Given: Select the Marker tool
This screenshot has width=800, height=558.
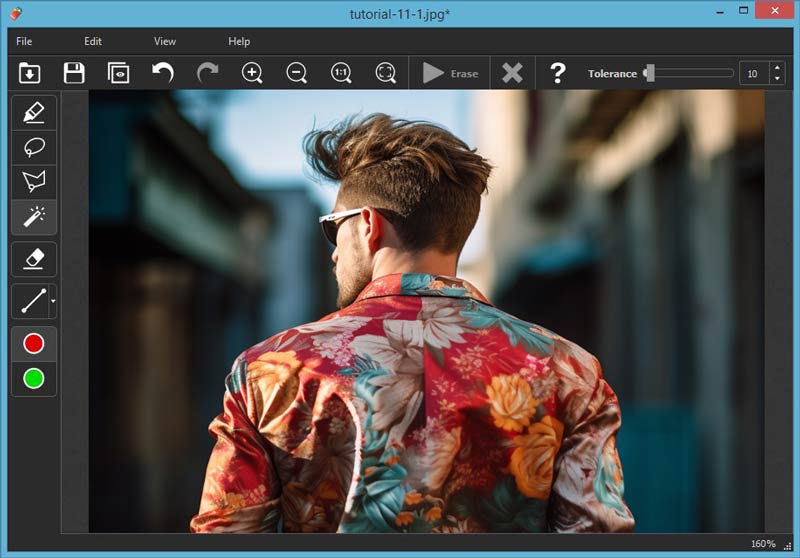Looking at the screenshot, I should tap(34, 113).
